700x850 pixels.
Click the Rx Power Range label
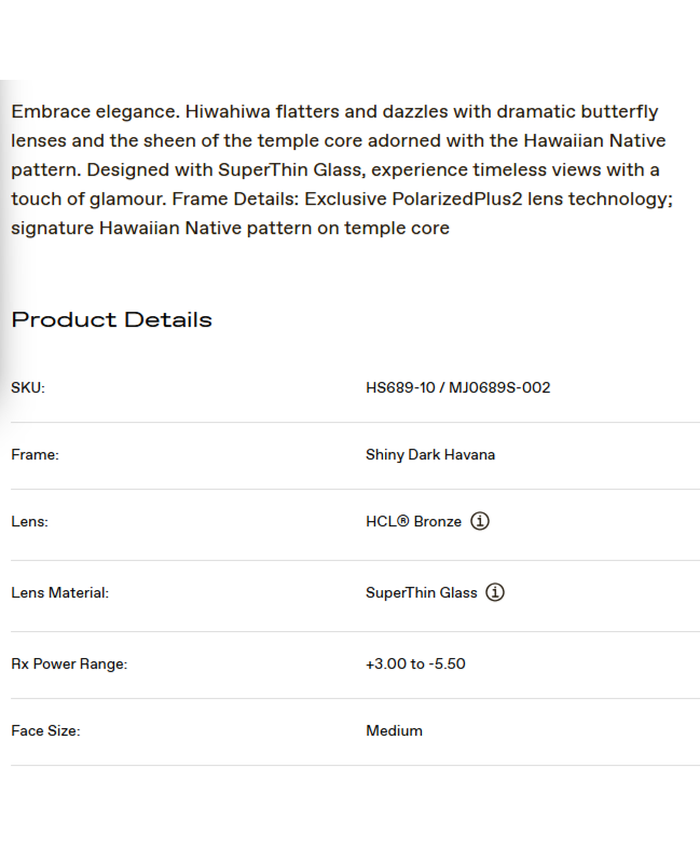point(69,664)
